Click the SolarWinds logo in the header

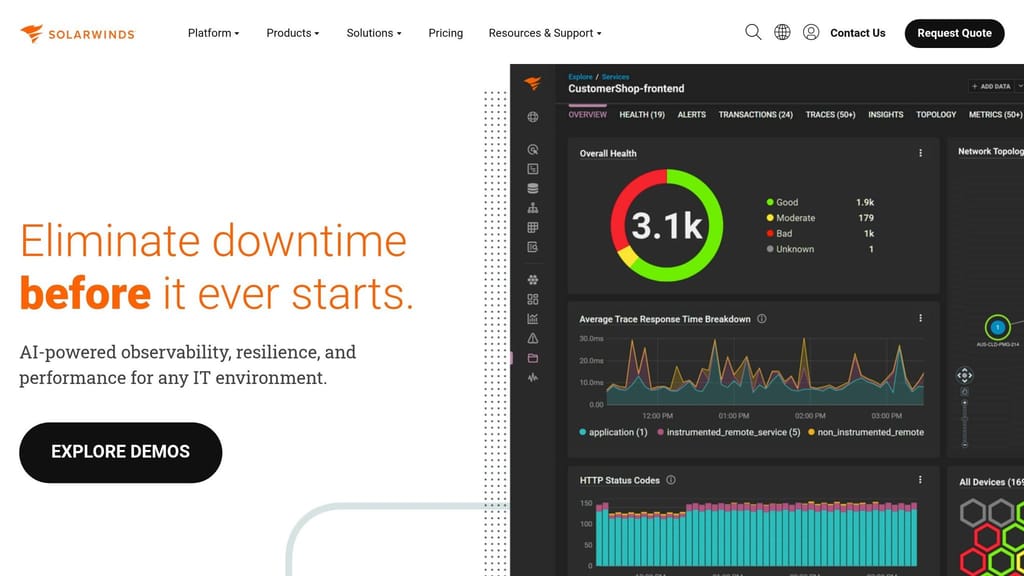click(77, 33)
